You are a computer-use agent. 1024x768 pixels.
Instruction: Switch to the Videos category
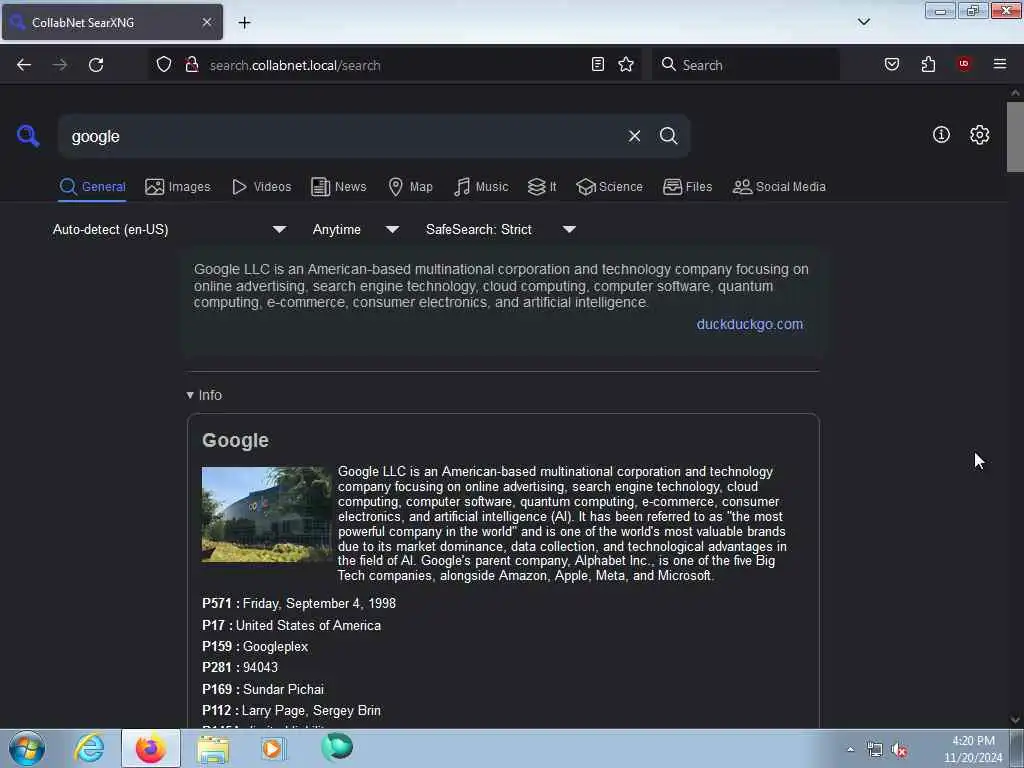261,187
